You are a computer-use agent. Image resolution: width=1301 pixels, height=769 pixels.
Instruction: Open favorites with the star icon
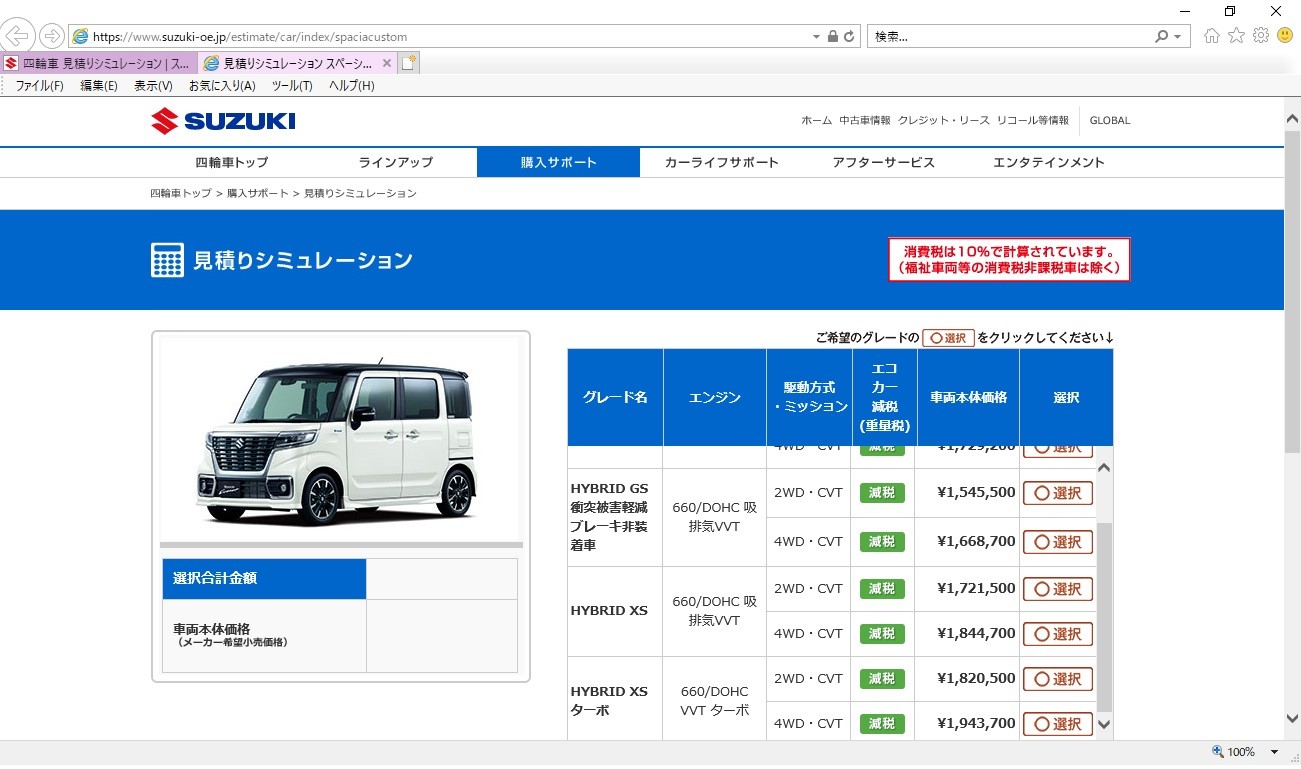1236,36
